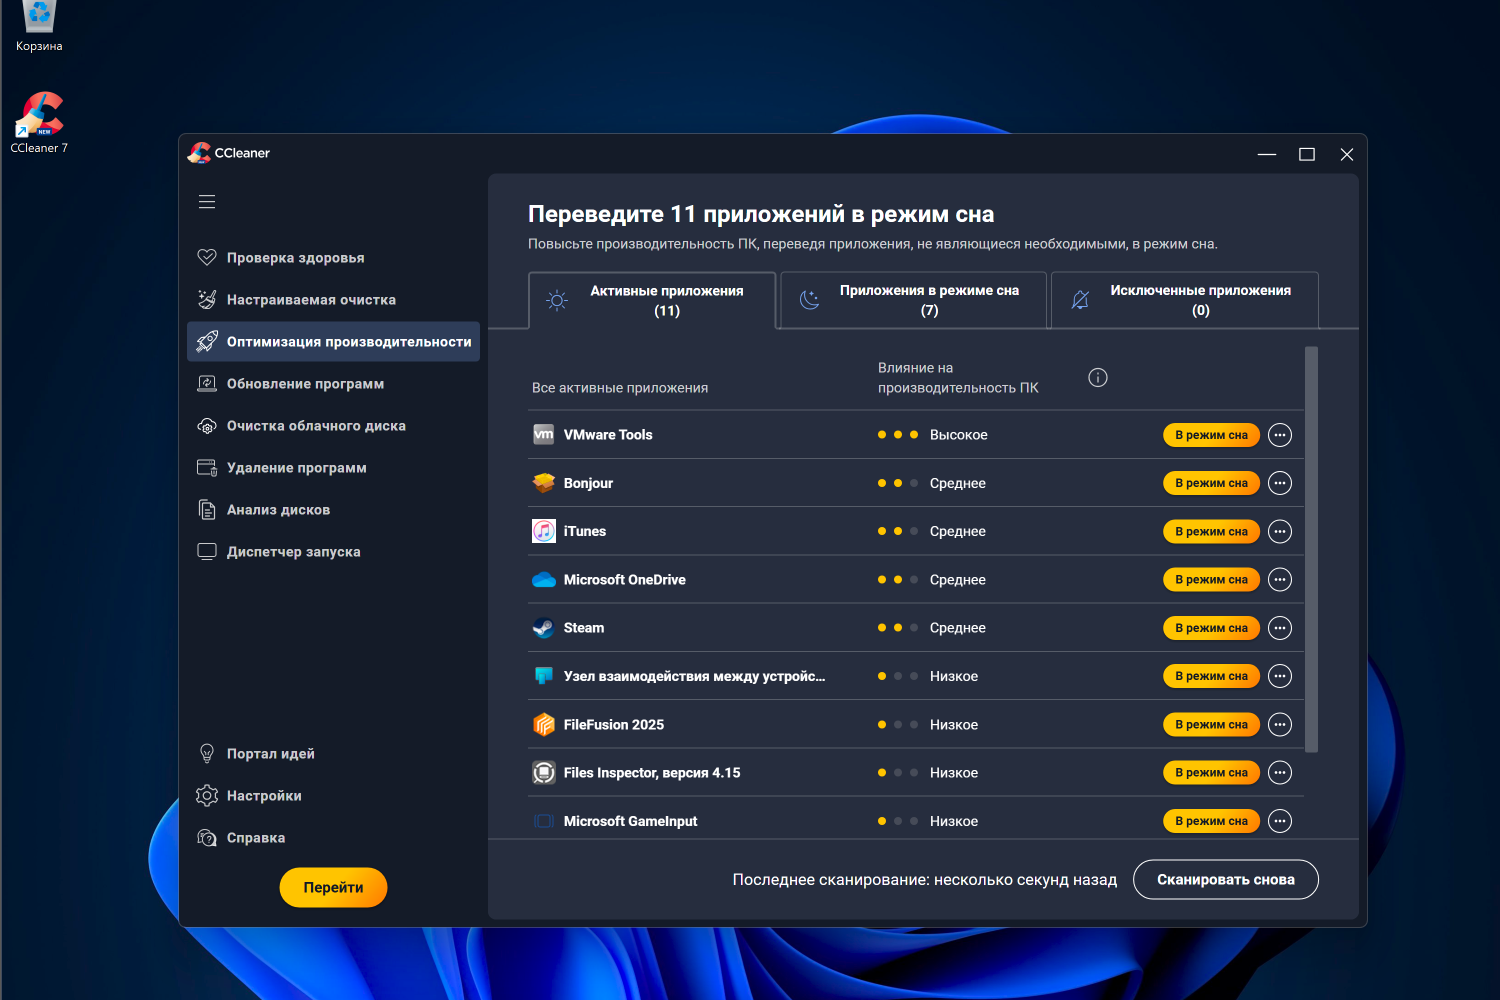This screenshot has height=1000, width=1500.
Task: Click the heart icon for health check
Action: [207, 257]
